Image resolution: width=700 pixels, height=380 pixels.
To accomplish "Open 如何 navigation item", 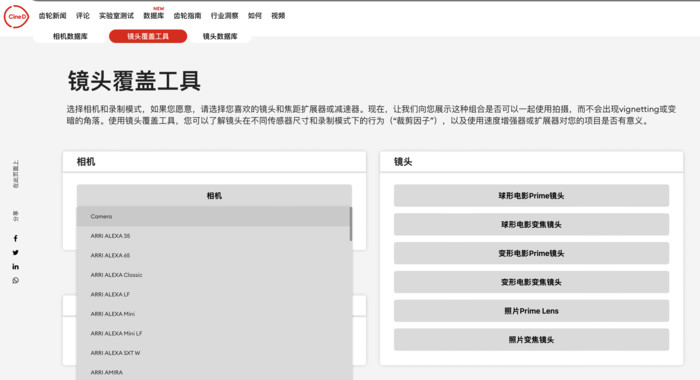I will coord(254,16).
